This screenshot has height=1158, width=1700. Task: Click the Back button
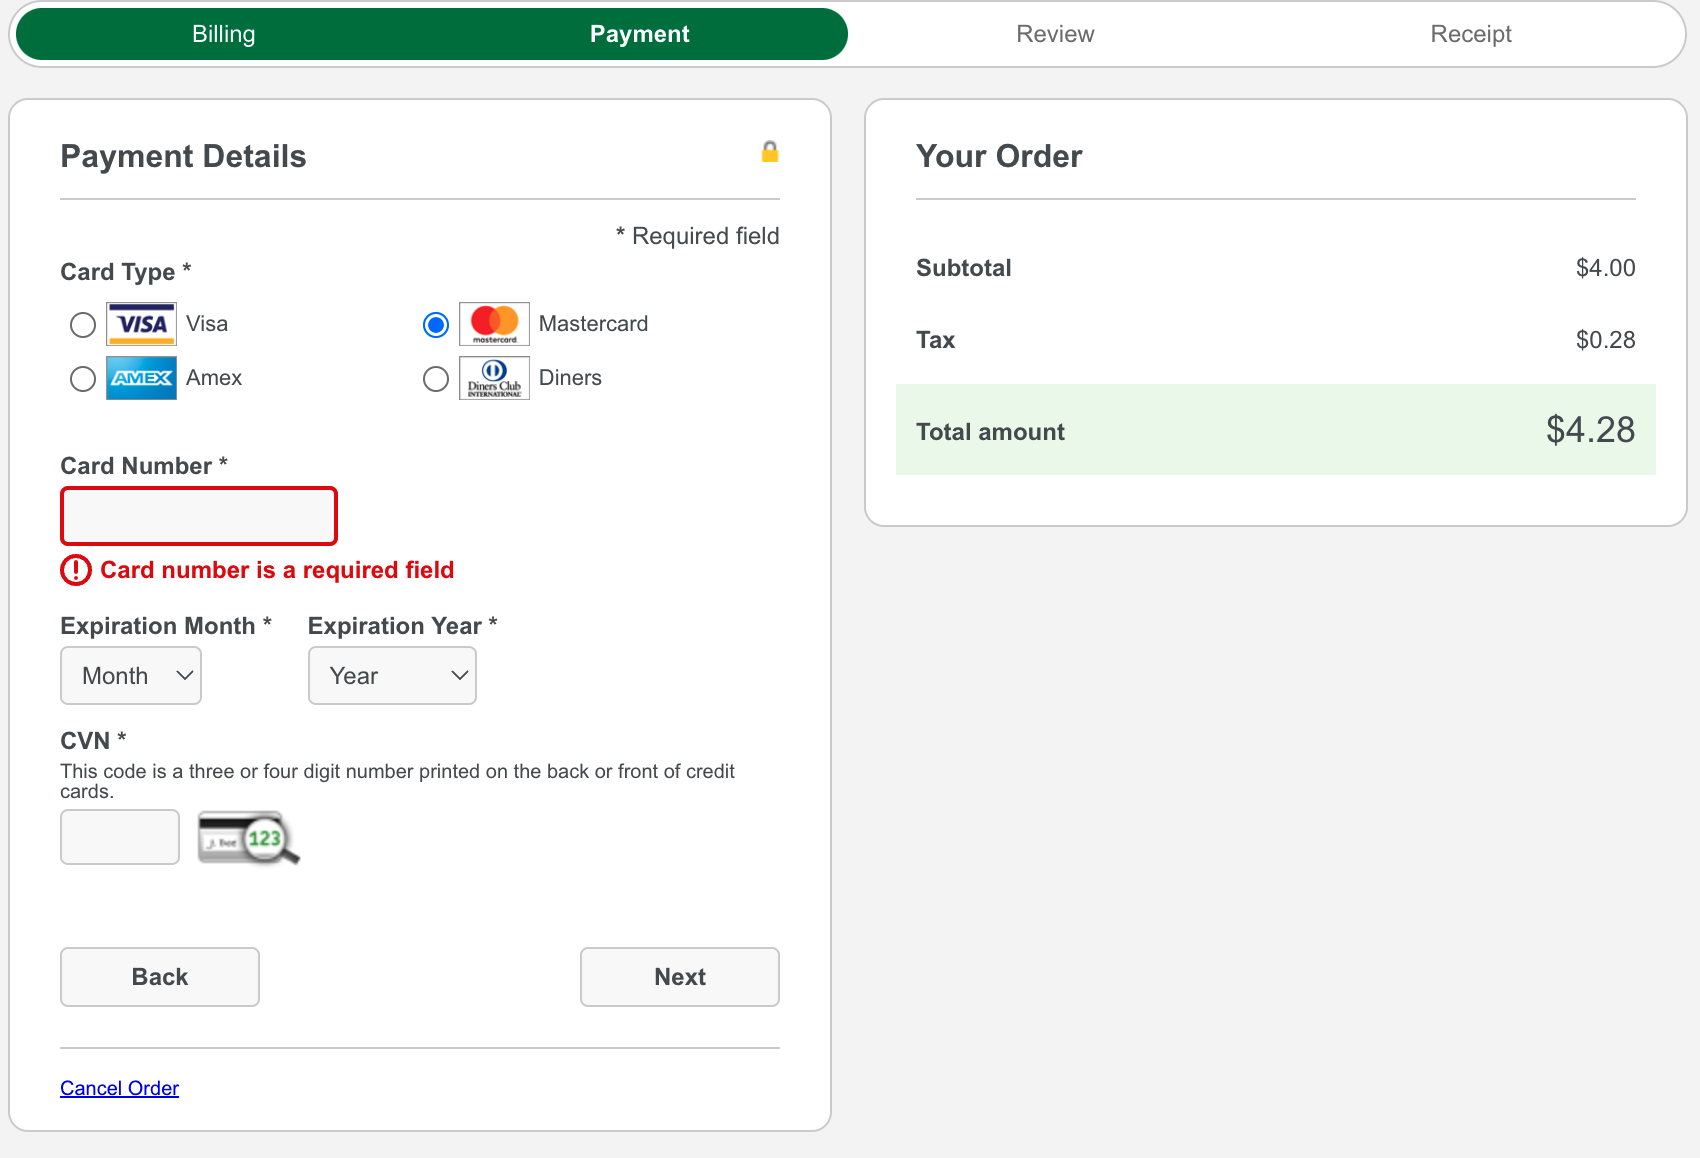pyautogui.click(x=160, y=977)
